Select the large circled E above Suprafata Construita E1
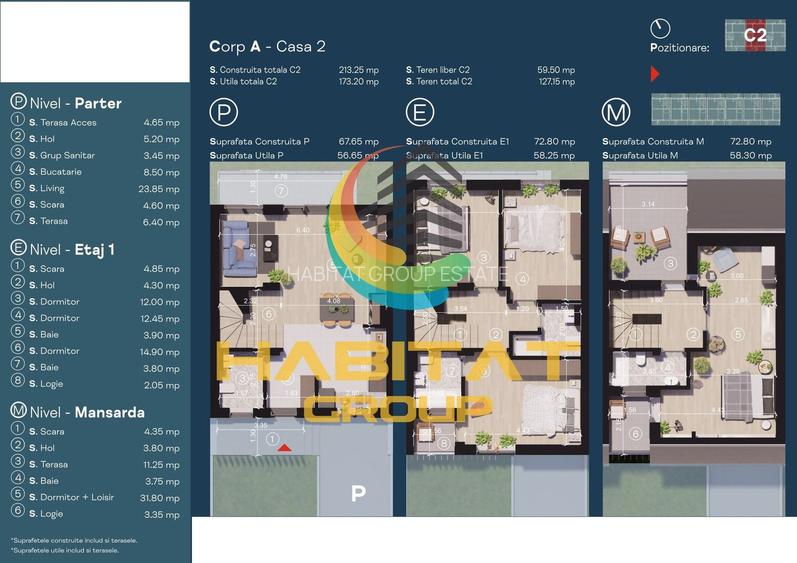Image resolution: width=797 pixels, height=563 pixels. click(x=421, y=111)
